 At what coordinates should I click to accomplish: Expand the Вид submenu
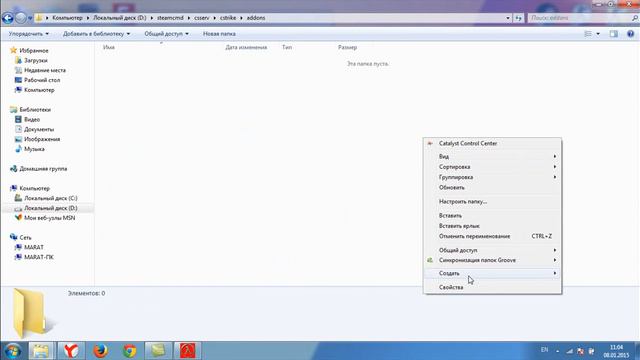(492, 157)
